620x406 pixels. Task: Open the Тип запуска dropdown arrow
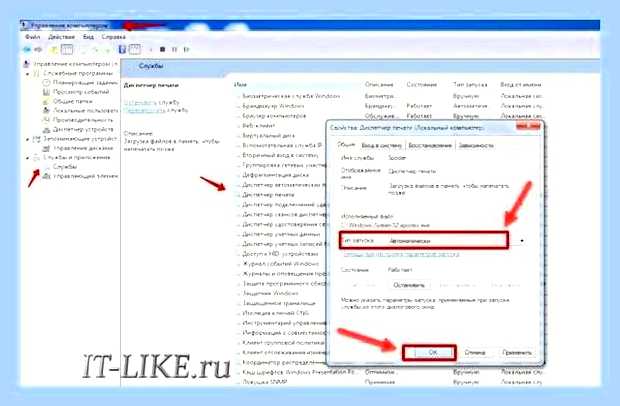[522, 241]
